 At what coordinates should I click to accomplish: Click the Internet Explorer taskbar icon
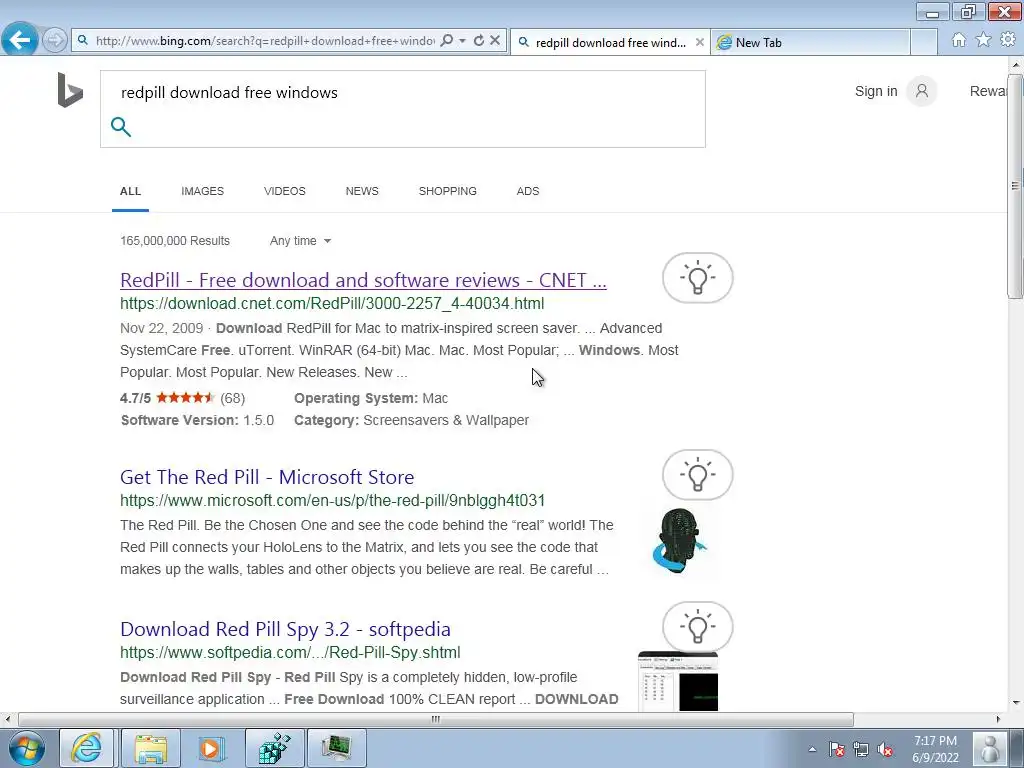87,748
